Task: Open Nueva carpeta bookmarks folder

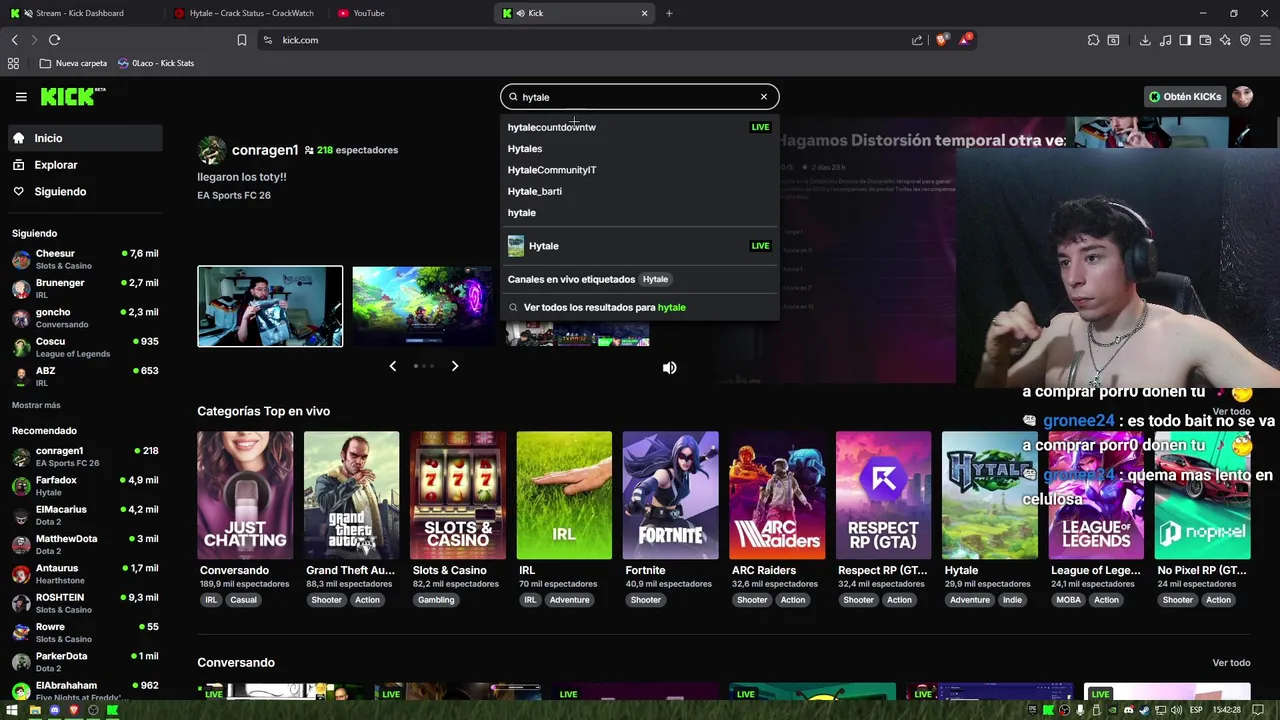Action: pos(73,63)
